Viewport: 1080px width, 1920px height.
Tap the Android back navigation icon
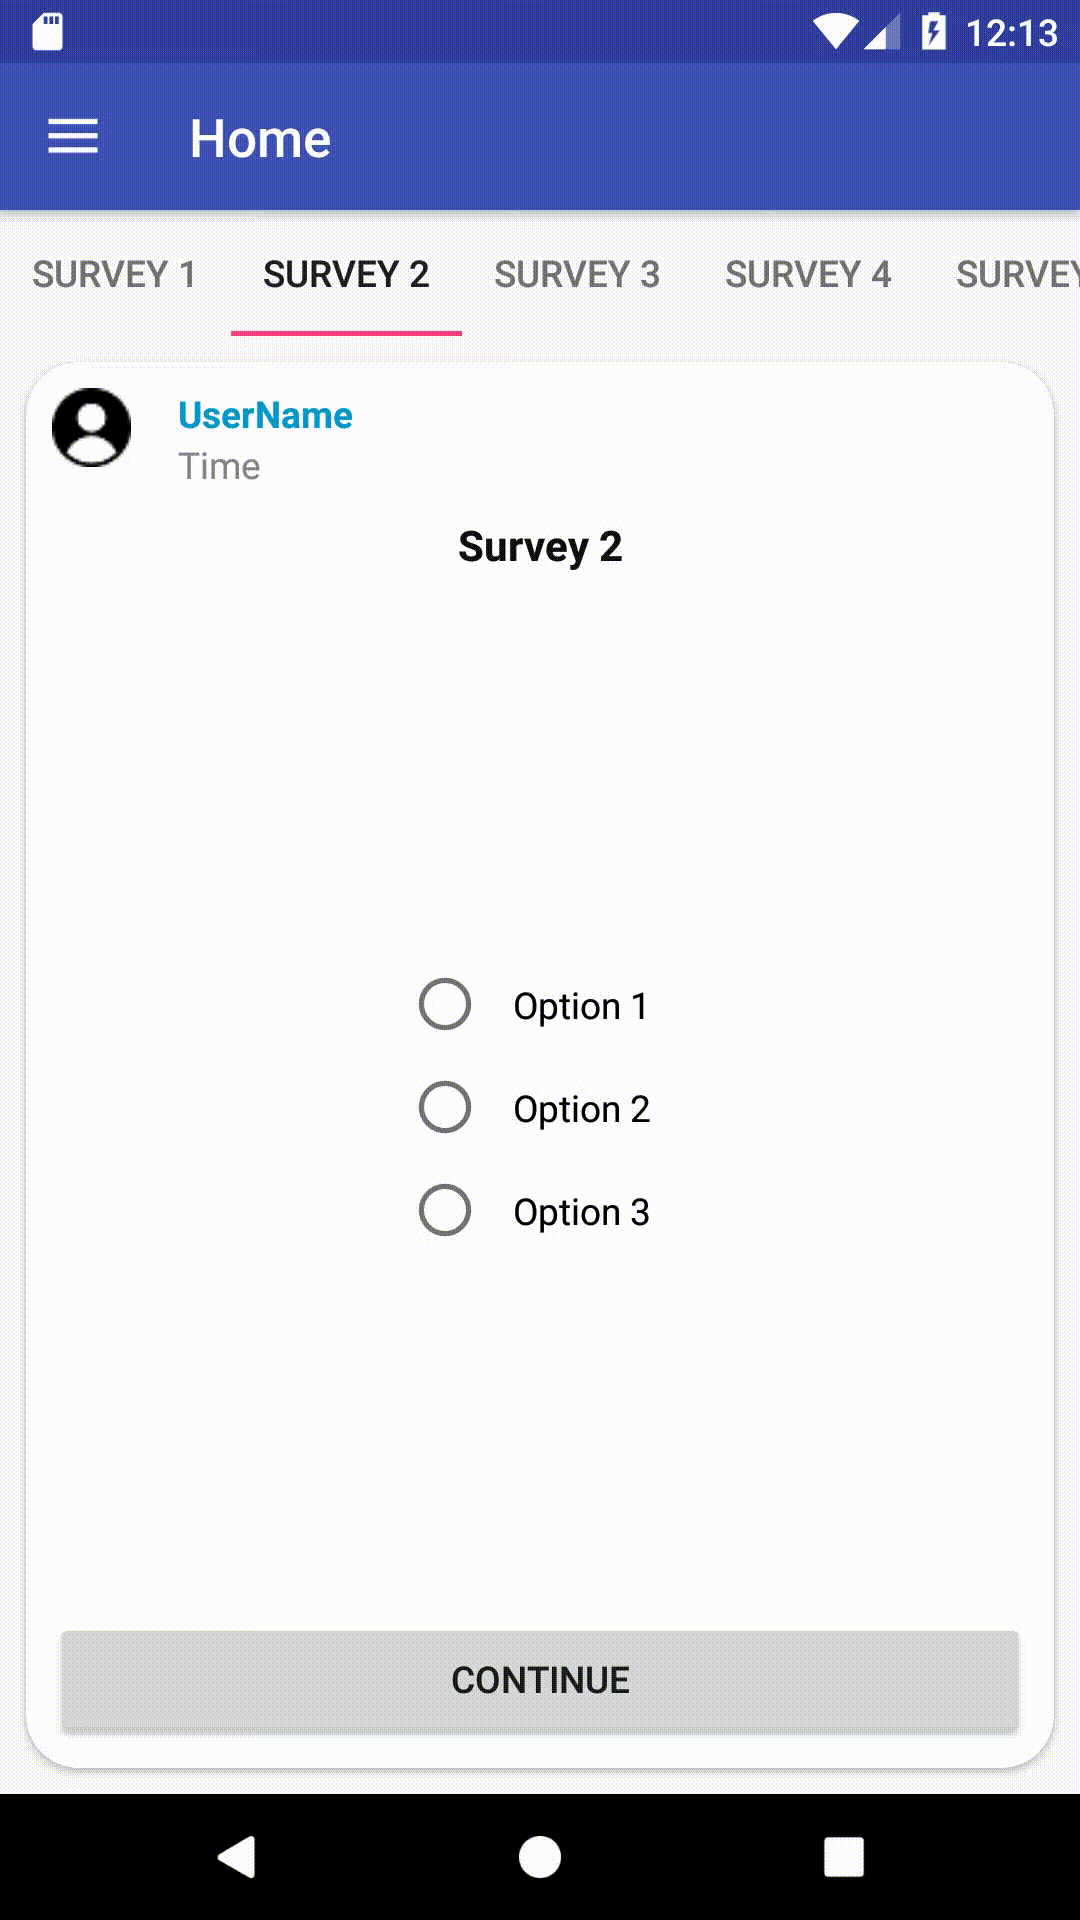pos(237,1857)
